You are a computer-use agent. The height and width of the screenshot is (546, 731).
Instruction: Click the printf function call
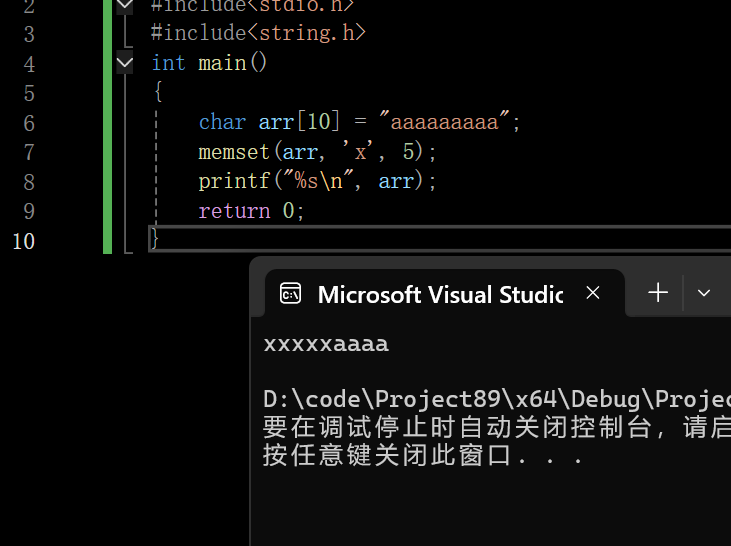click(x=234, y=181)
